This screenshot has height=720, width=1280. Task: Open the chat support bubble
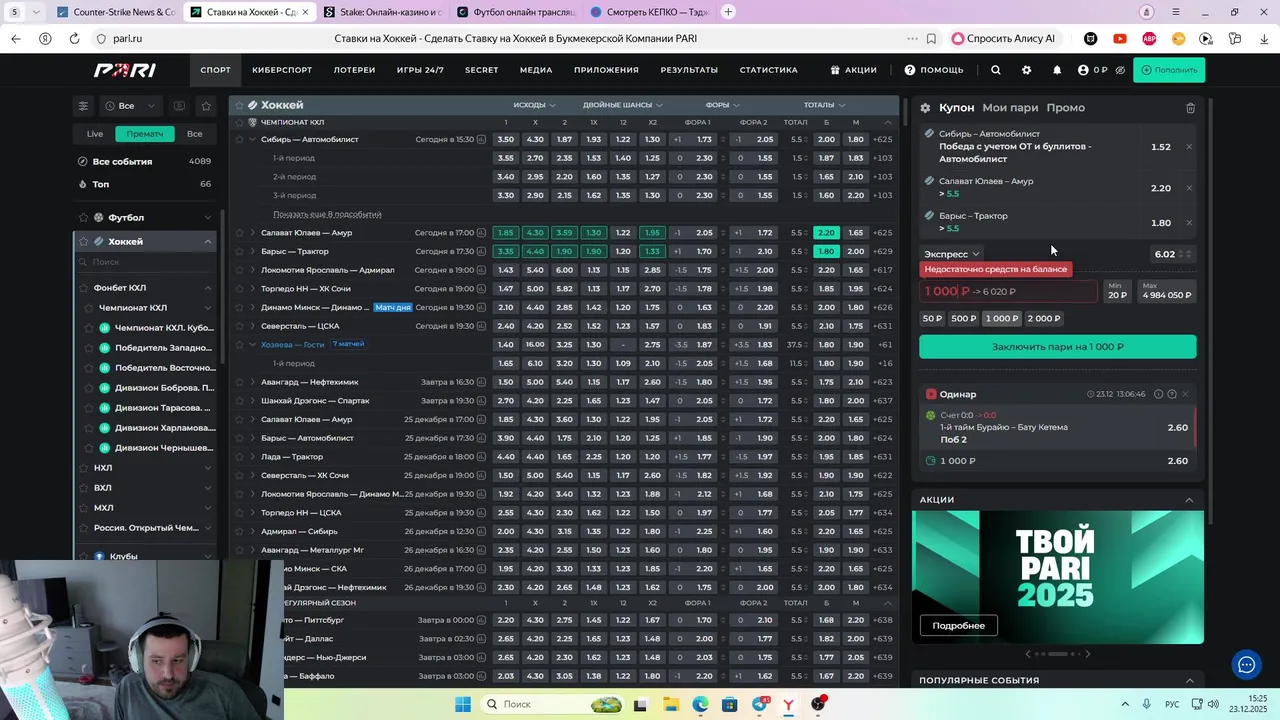(x=1246, y=664)
